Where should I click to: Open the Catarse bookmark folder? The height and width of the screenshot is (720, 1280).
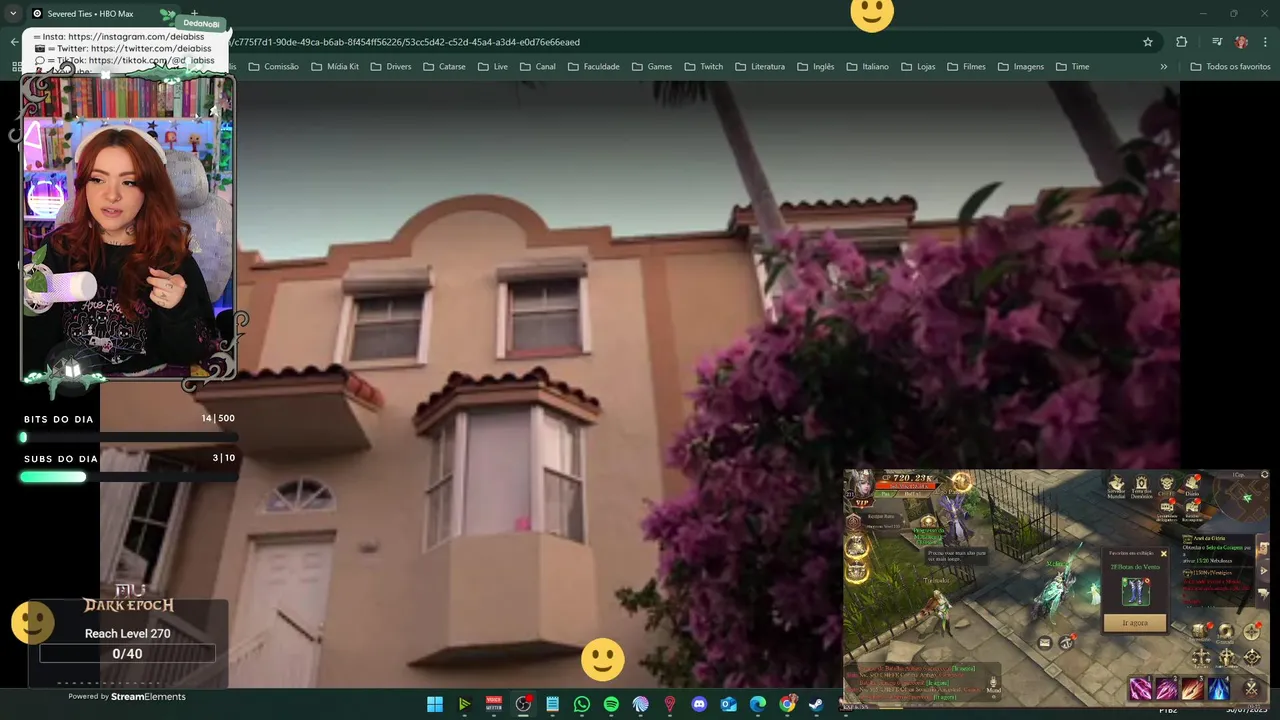[444, 67]
